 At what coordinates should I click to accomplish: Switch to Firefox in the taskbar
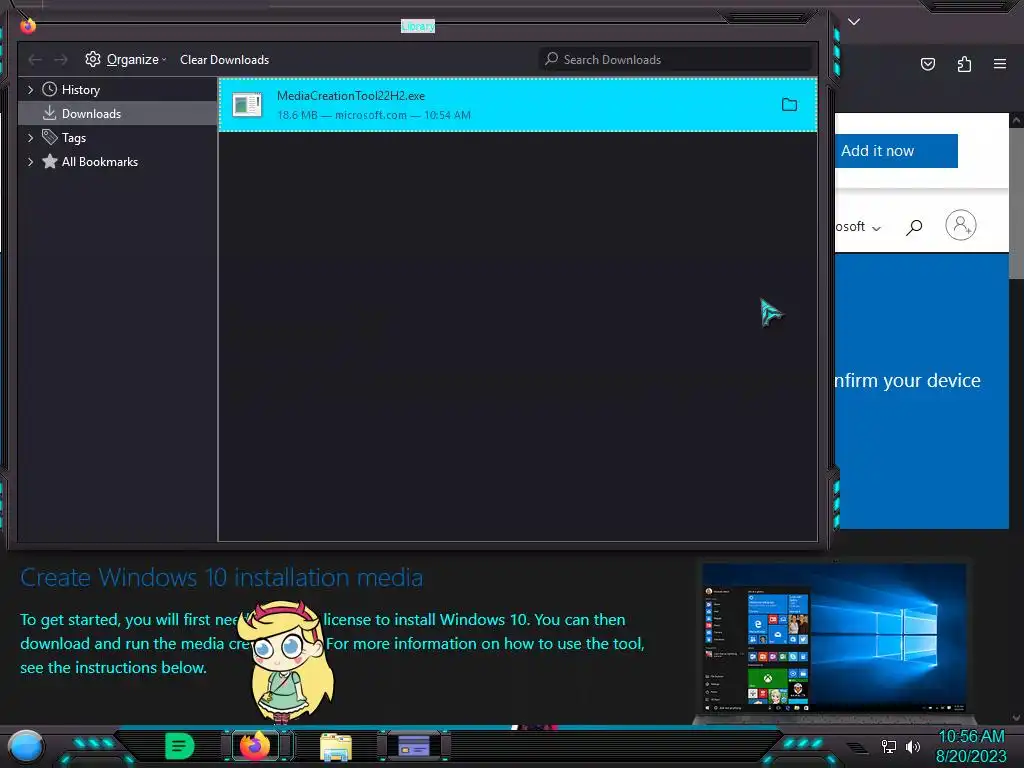(255, 745)
